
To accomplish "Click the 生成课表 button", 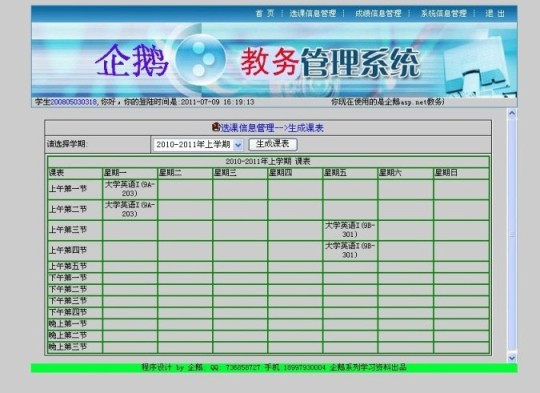I will 273,144.
